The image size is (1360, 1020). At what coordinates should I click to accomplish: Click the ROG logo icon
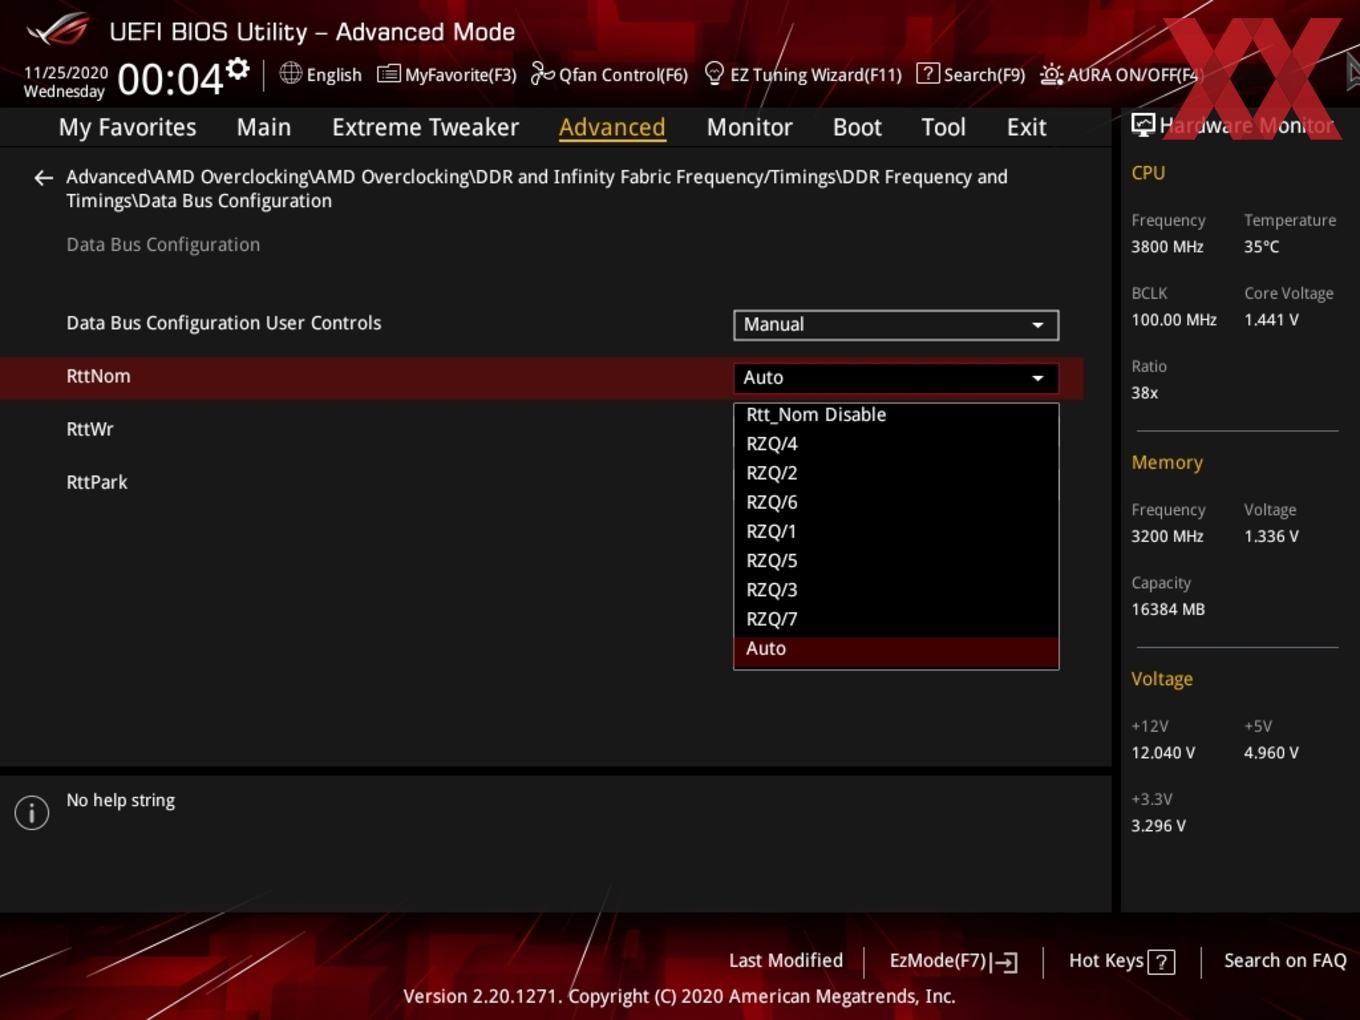click(x=58, y=30)
